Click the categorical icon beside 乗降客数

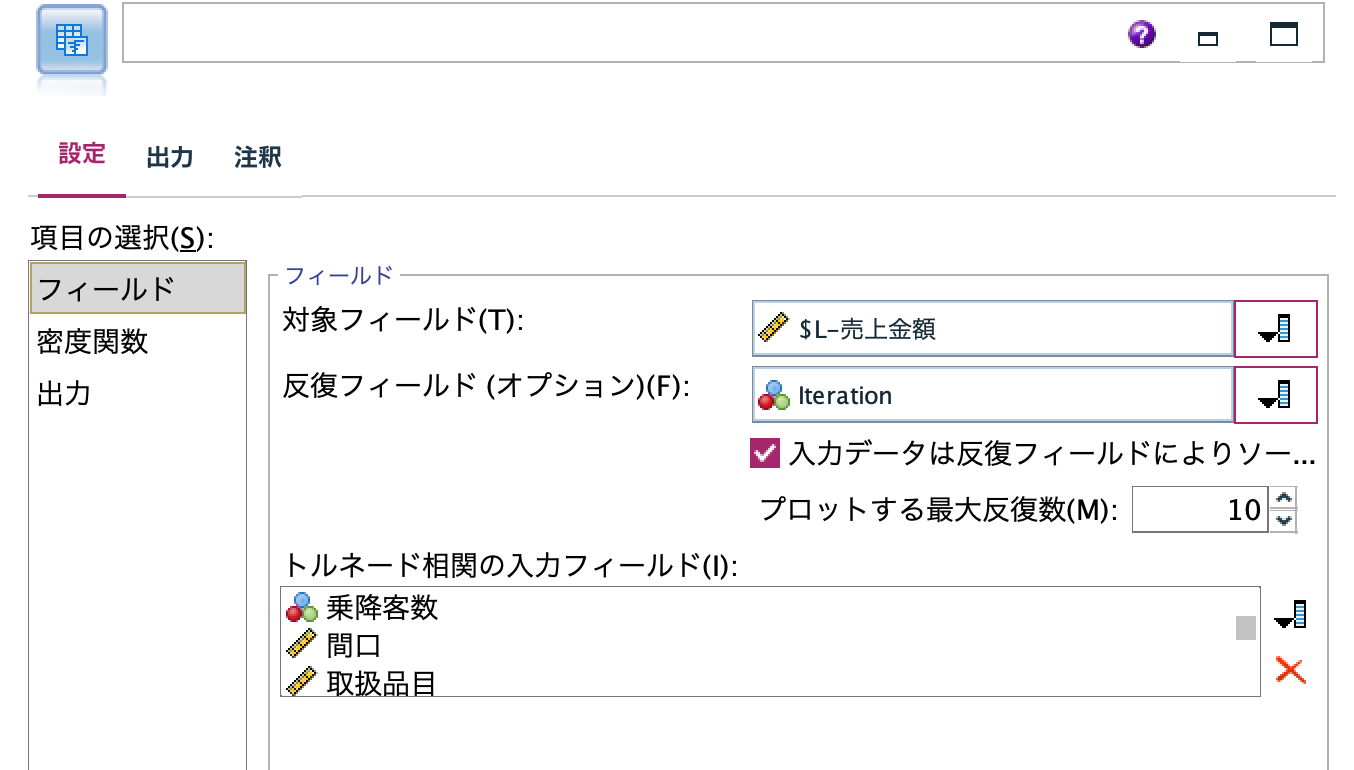pos(303,605)
